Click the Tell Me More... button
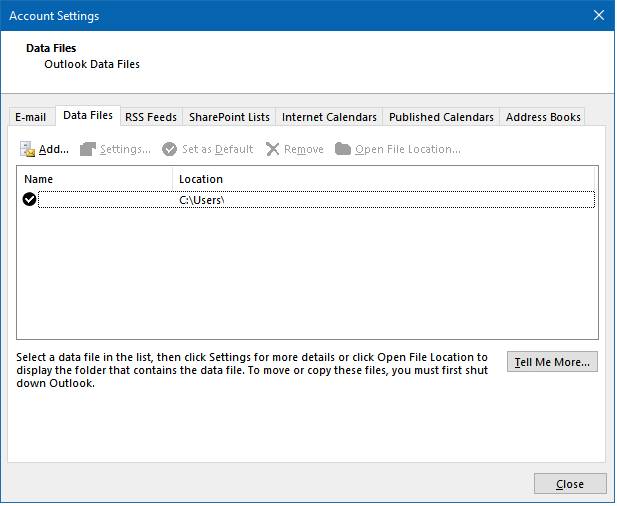617x506 pixels. pos(552,362)
